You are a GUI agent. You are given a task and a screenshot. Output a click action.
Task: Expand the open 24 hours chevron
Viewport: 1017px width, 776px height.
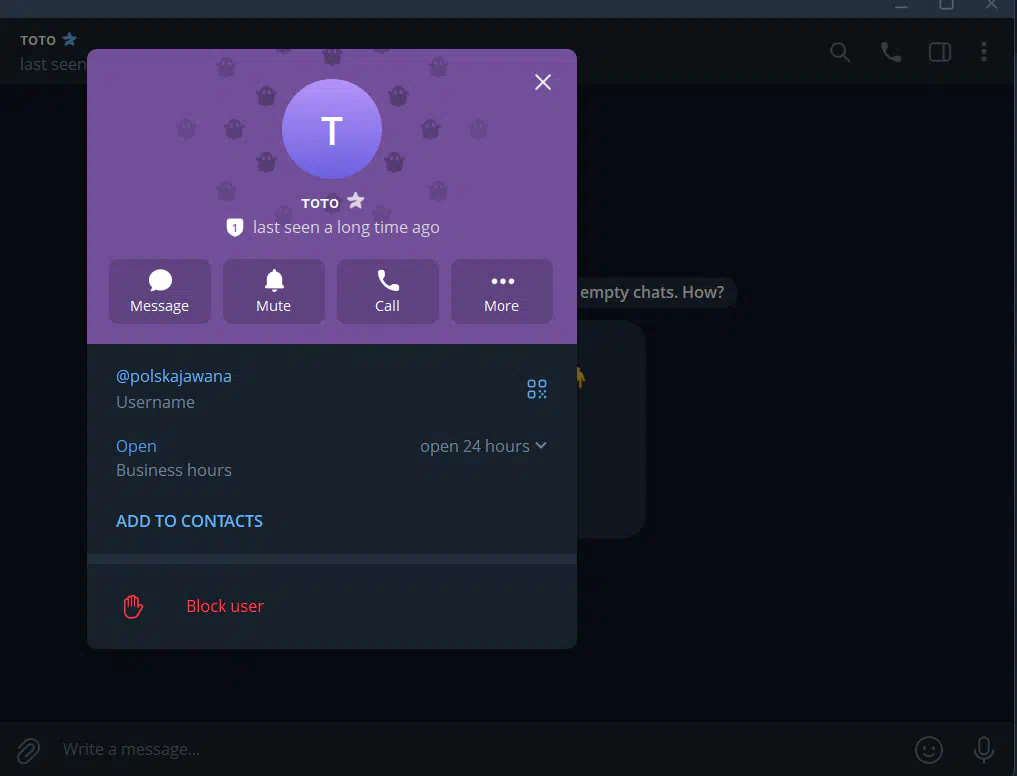point(541,446)
